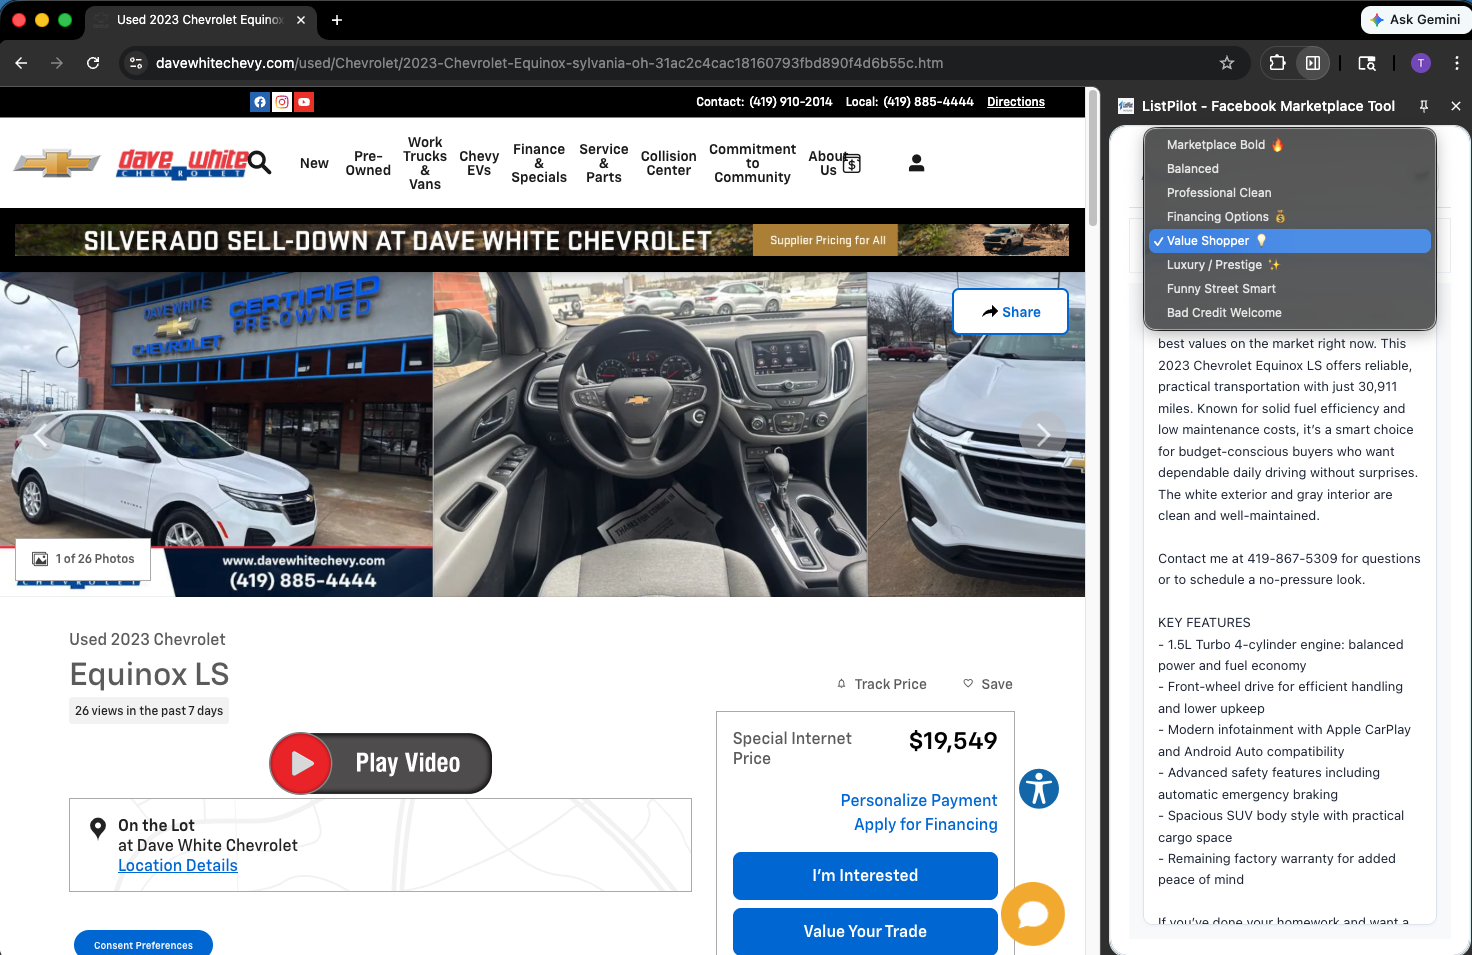Open the Facebook social icon
Image resolution: width=1472 pixels, height=955 pixels.
[x=260, y=102]
